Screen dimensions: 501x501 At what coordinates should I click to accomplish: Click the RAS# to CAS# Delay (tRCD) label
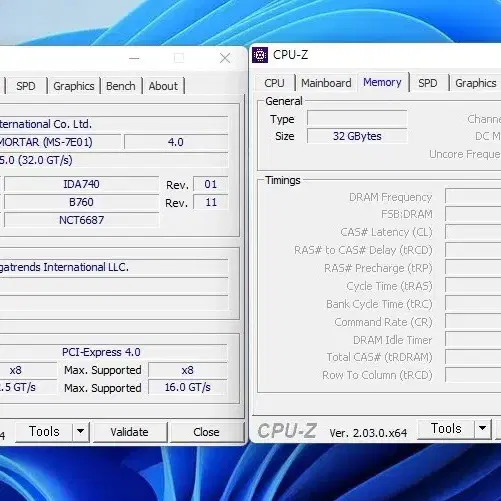coord(363,250)
